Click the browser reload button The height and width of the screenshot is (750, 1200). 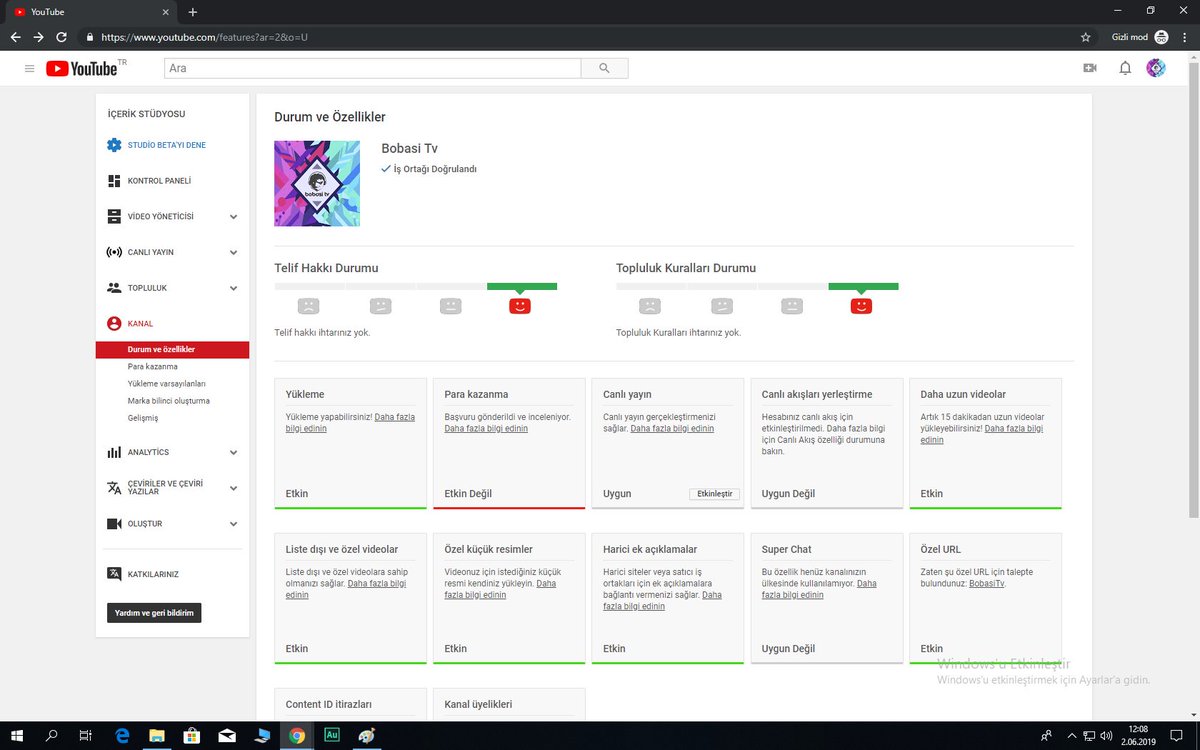point(62,37)
